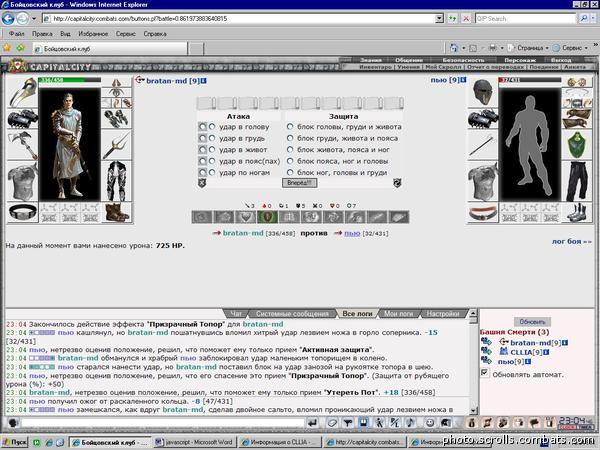Screen dimensions: 600x450
Task: Open the 'Настройки' tab
Action: point(443,314)
